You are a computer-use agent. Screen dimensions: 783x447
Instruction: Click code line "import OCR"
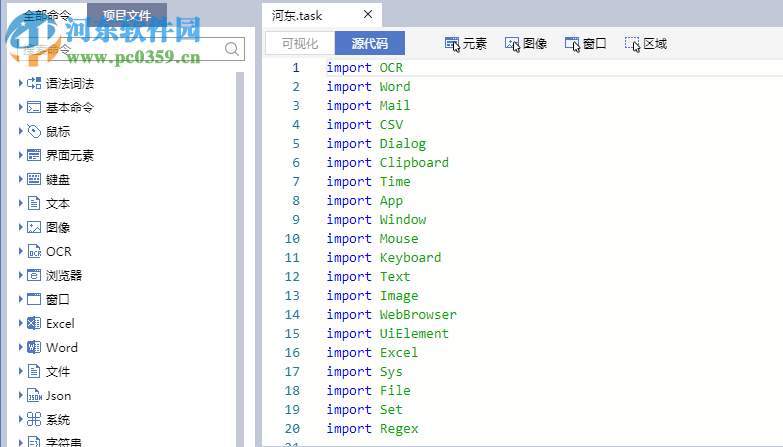point(365,67)
